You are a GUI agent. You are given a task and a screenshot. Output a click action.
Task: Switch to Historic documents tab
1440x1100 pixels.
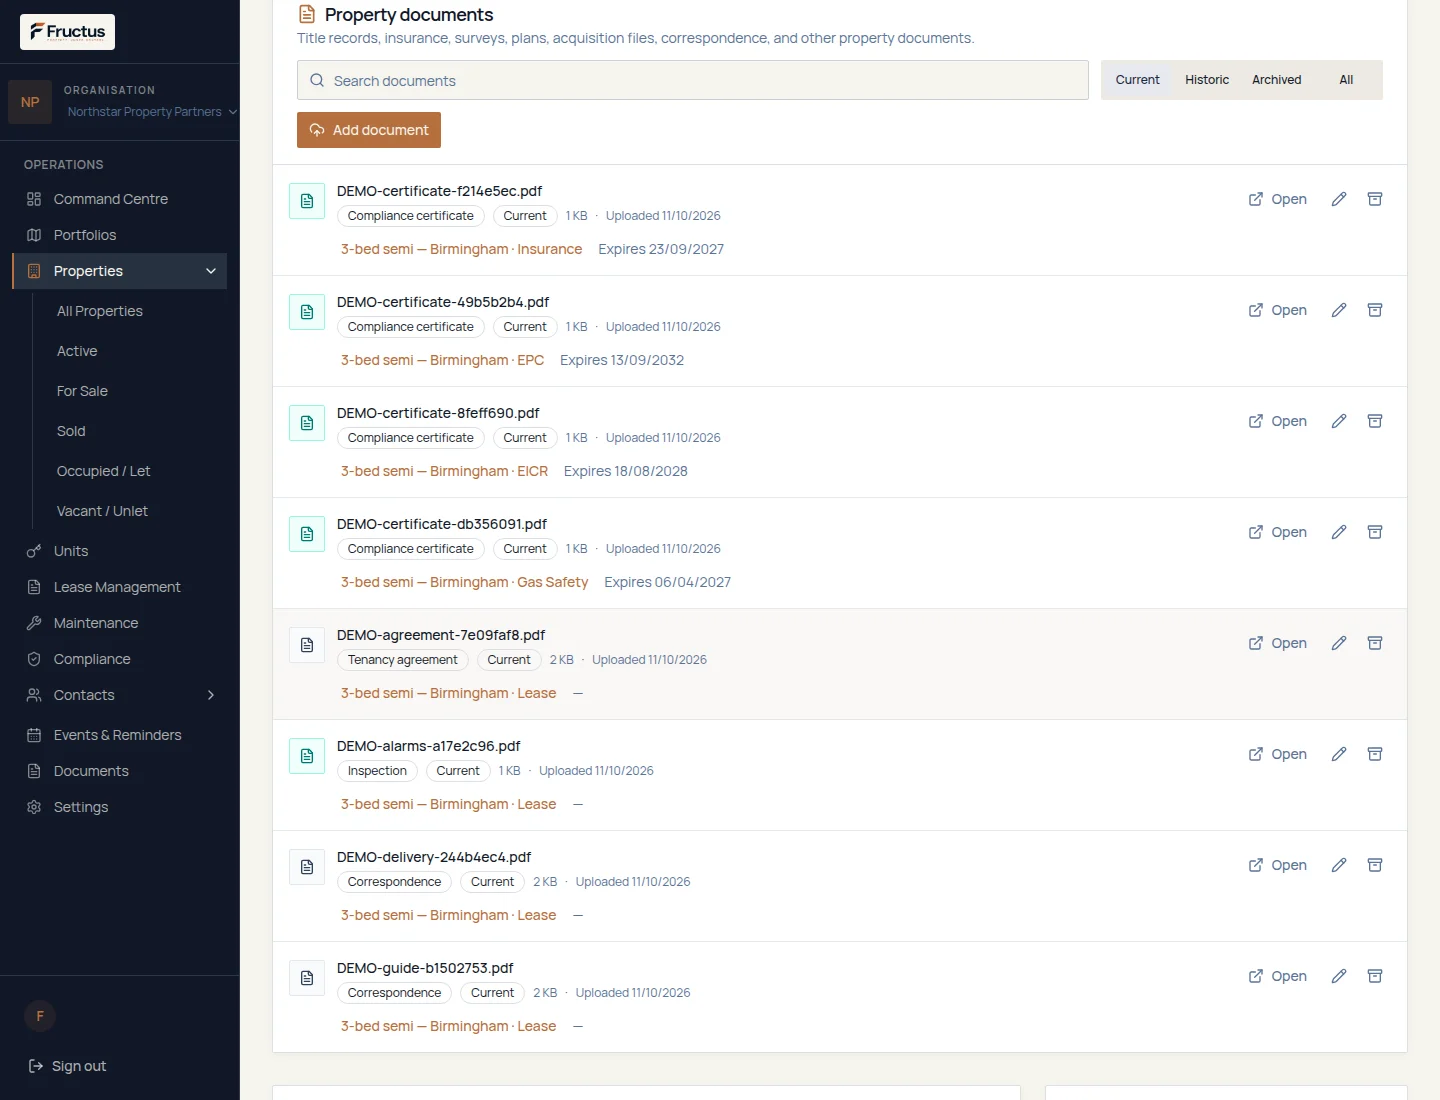[x=1207, y=80]
